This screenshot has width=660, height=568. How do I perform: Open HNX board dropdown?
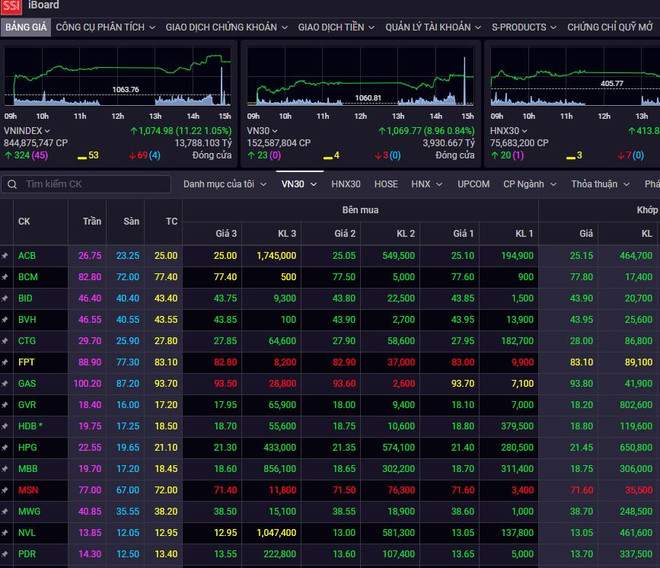point(426,184)
